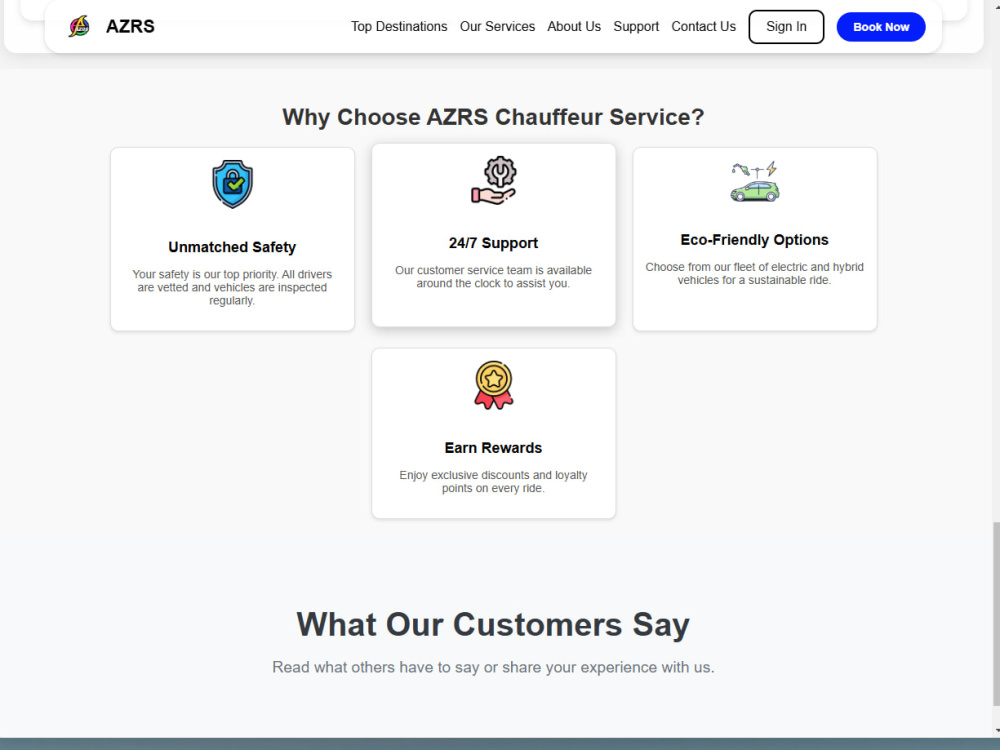Click the 'Read what others have to say' subtitle
Screen dimensions: 1000x750
pos(493,667)
